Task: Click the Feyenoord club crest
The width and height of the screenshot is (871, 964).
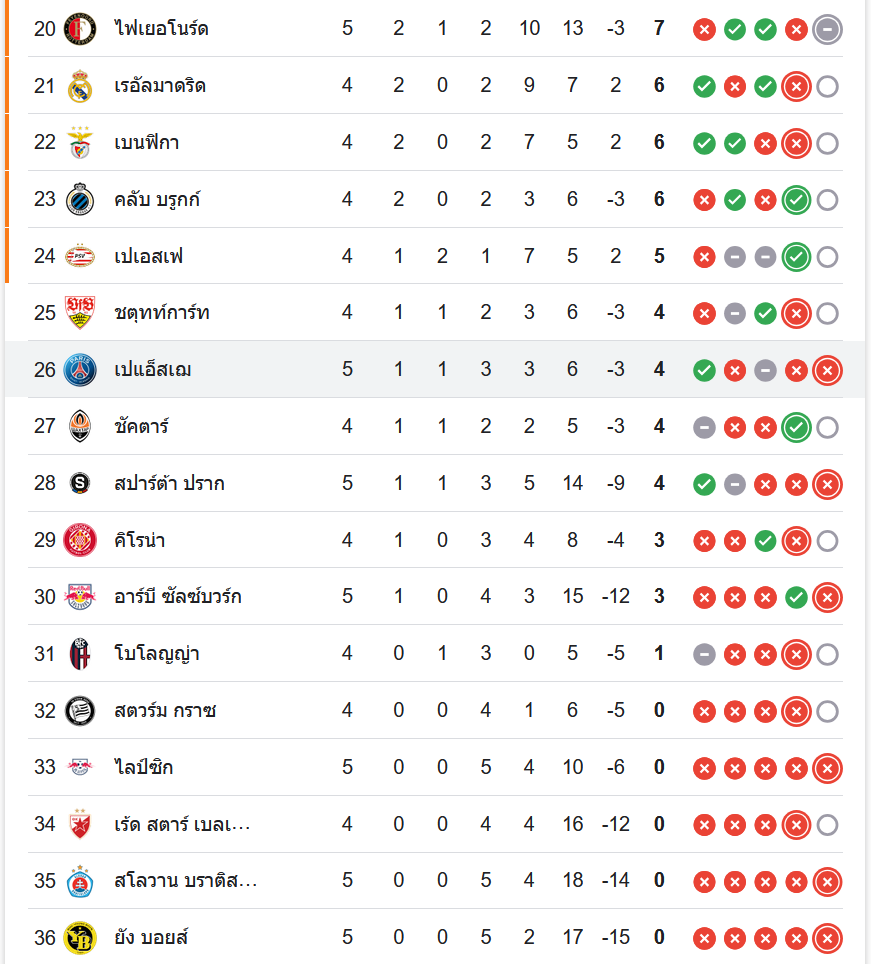Action: click(x=79, y=28)
